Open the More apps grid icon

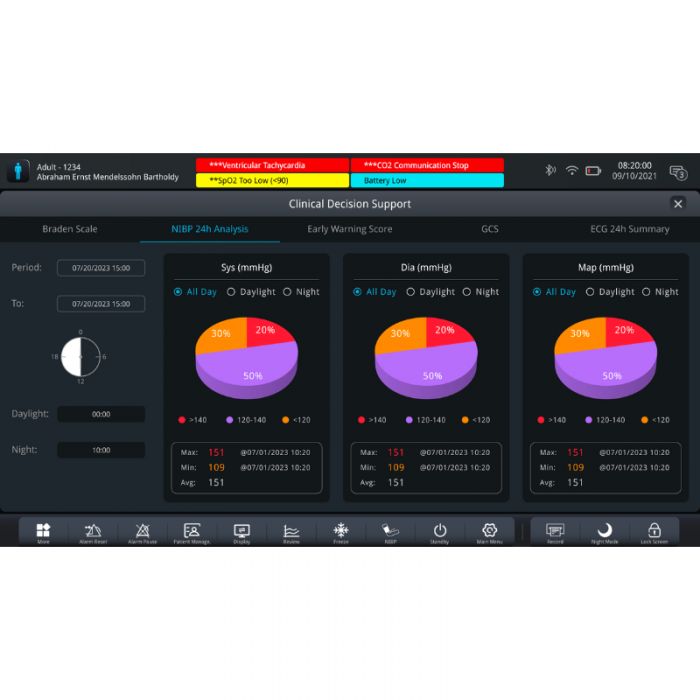click(x=43, y=531)
